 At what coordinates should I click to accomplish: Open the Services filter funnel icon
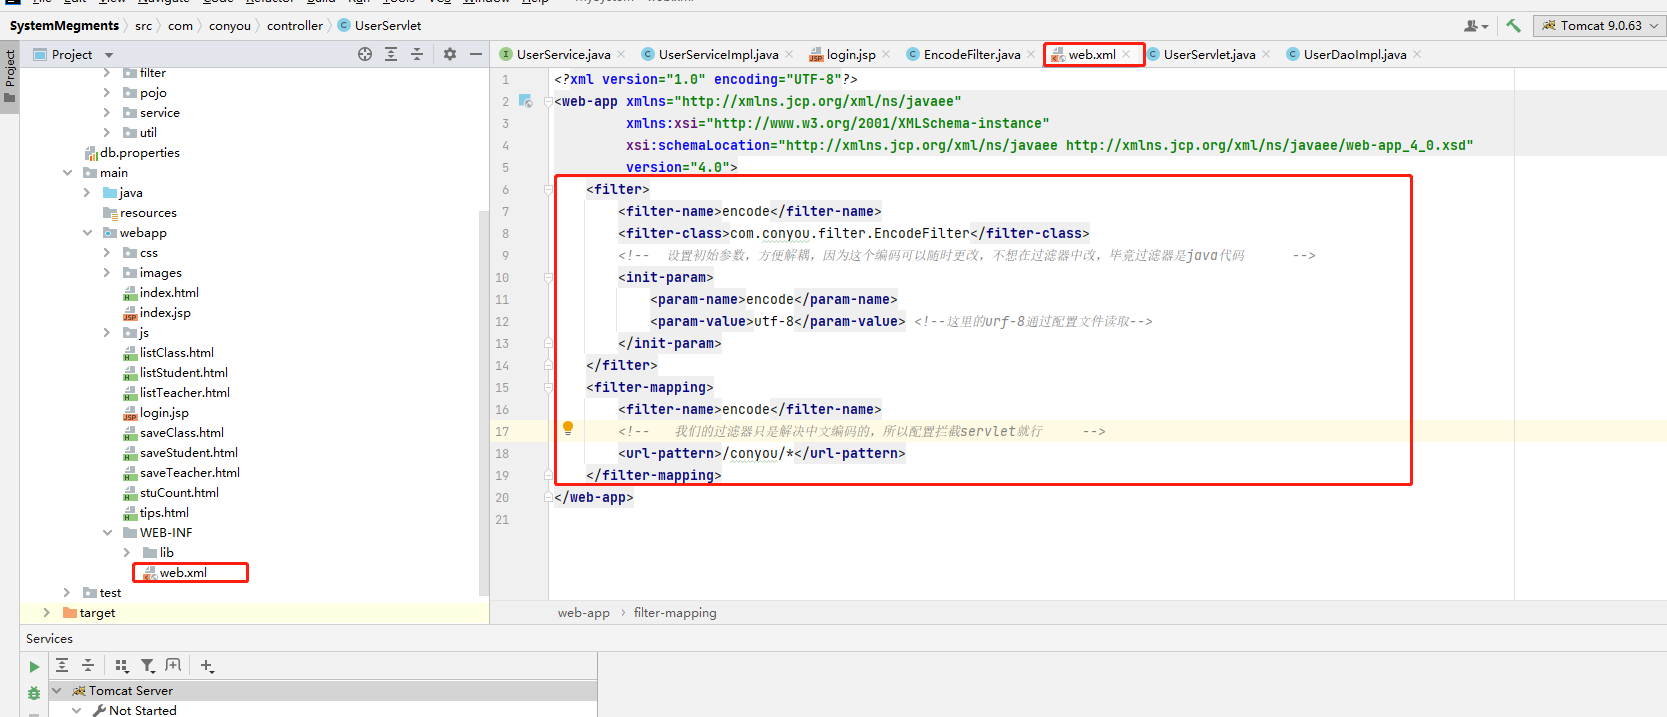point(148,666)
